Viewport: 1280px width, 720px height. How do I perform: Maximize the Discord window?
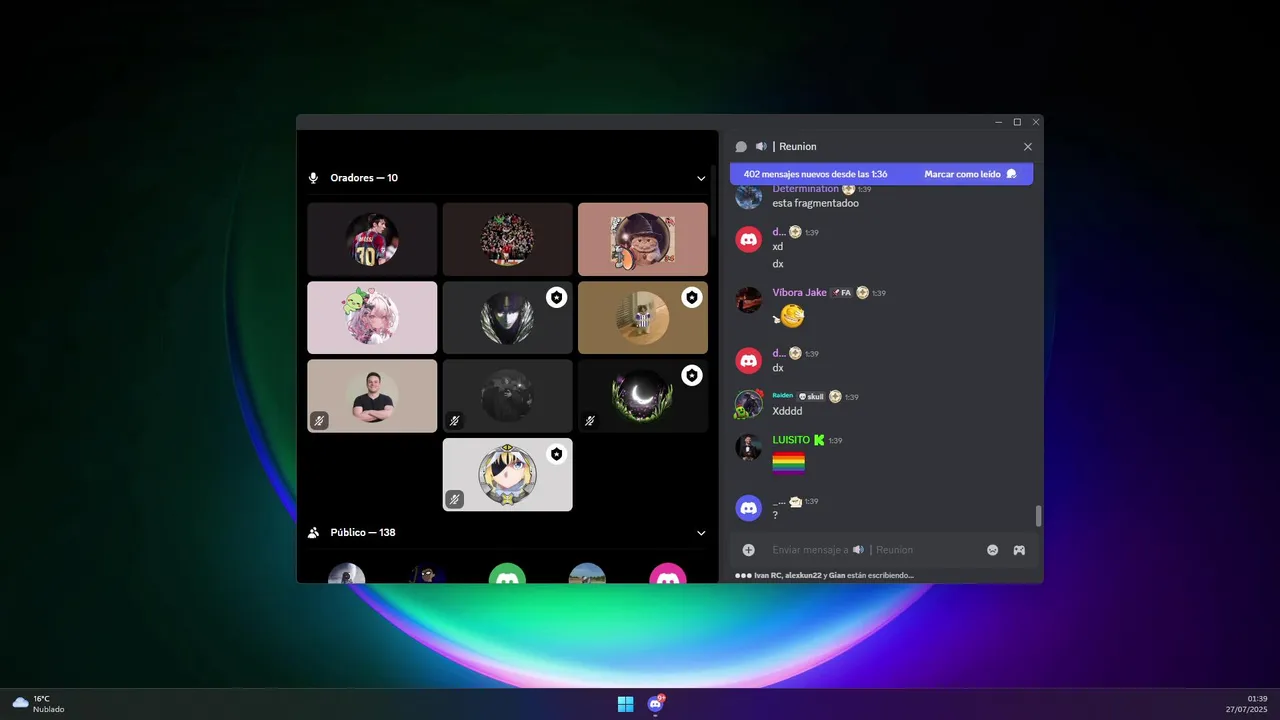coord(1017,122)
